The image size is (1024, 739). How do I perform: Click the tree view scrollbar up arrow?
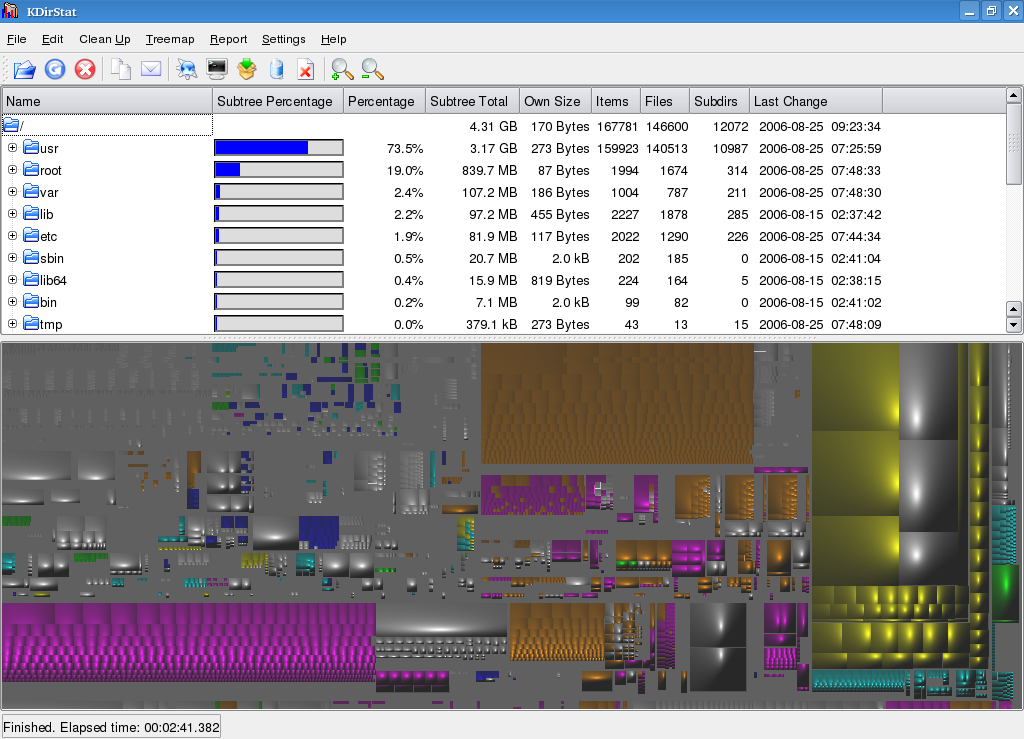pos(1014,95)
